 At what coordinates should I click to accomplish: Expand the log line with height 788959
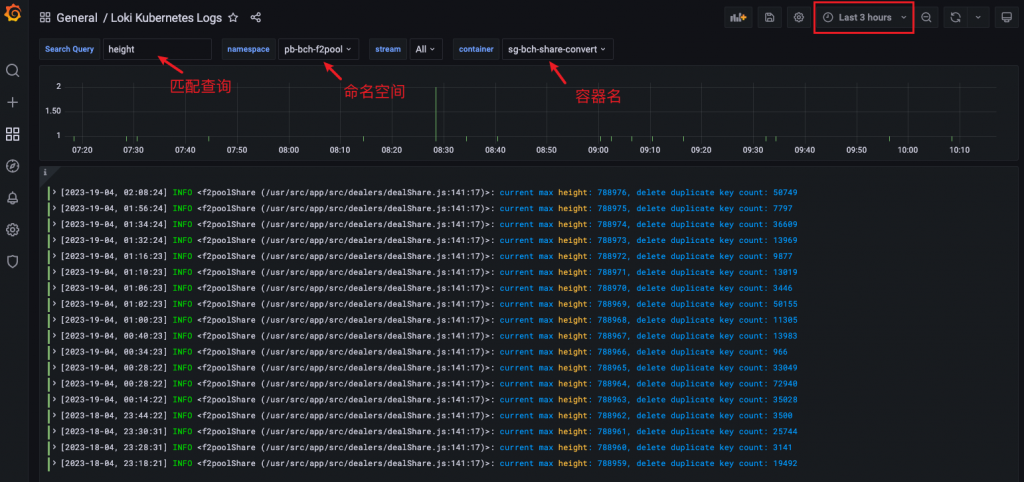55,463
